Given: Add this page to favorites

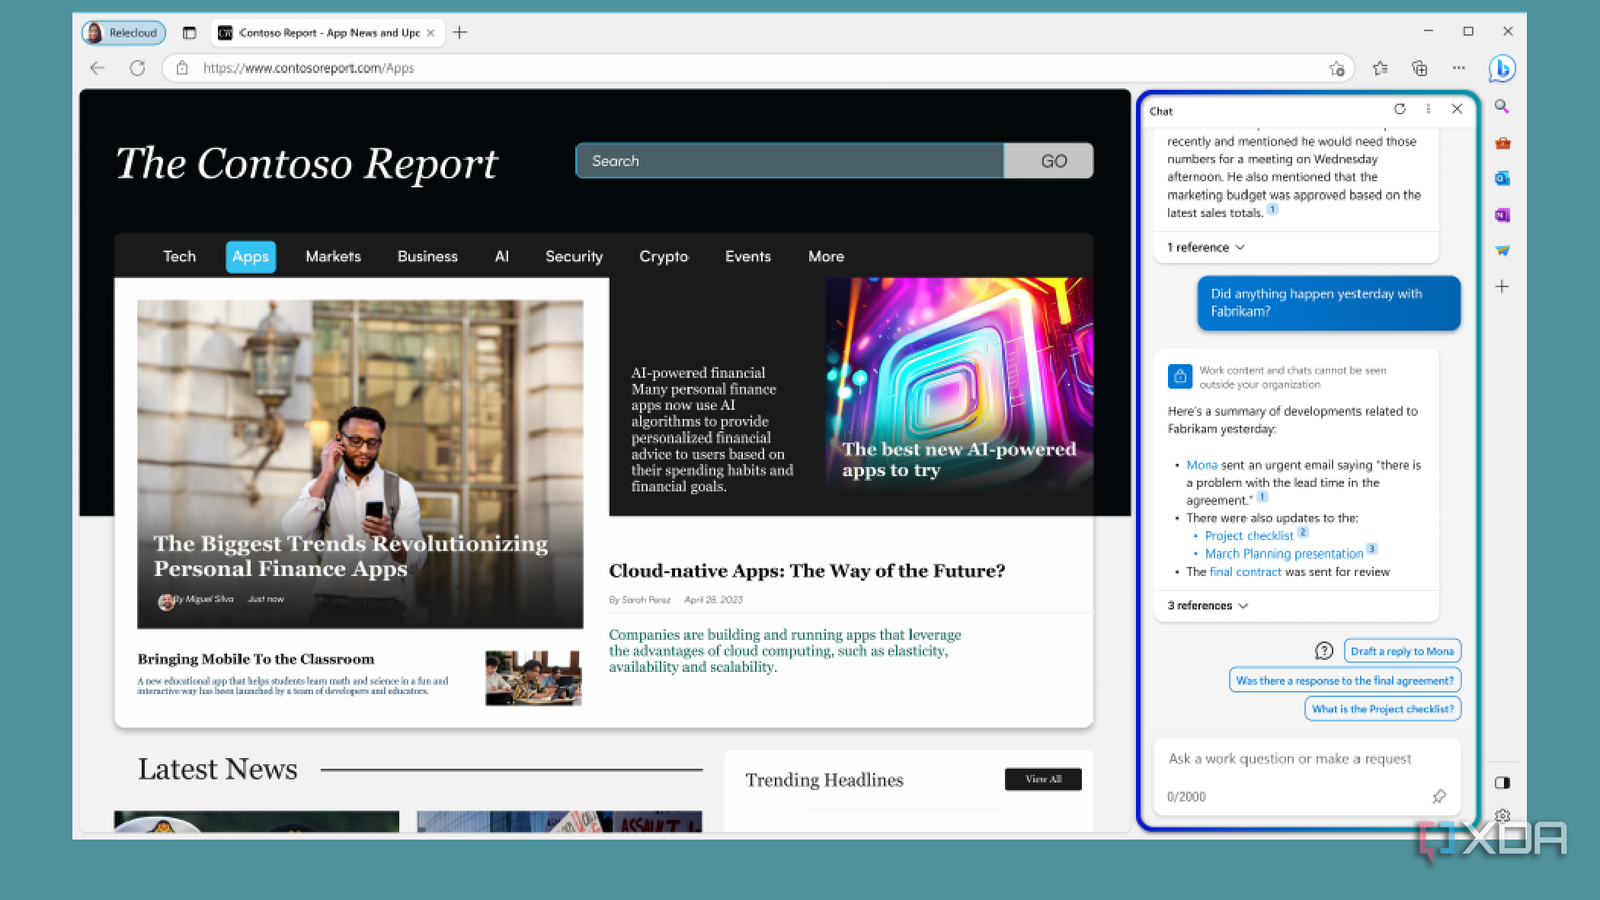Looking at the screenshot, I should pos(1337,68).
